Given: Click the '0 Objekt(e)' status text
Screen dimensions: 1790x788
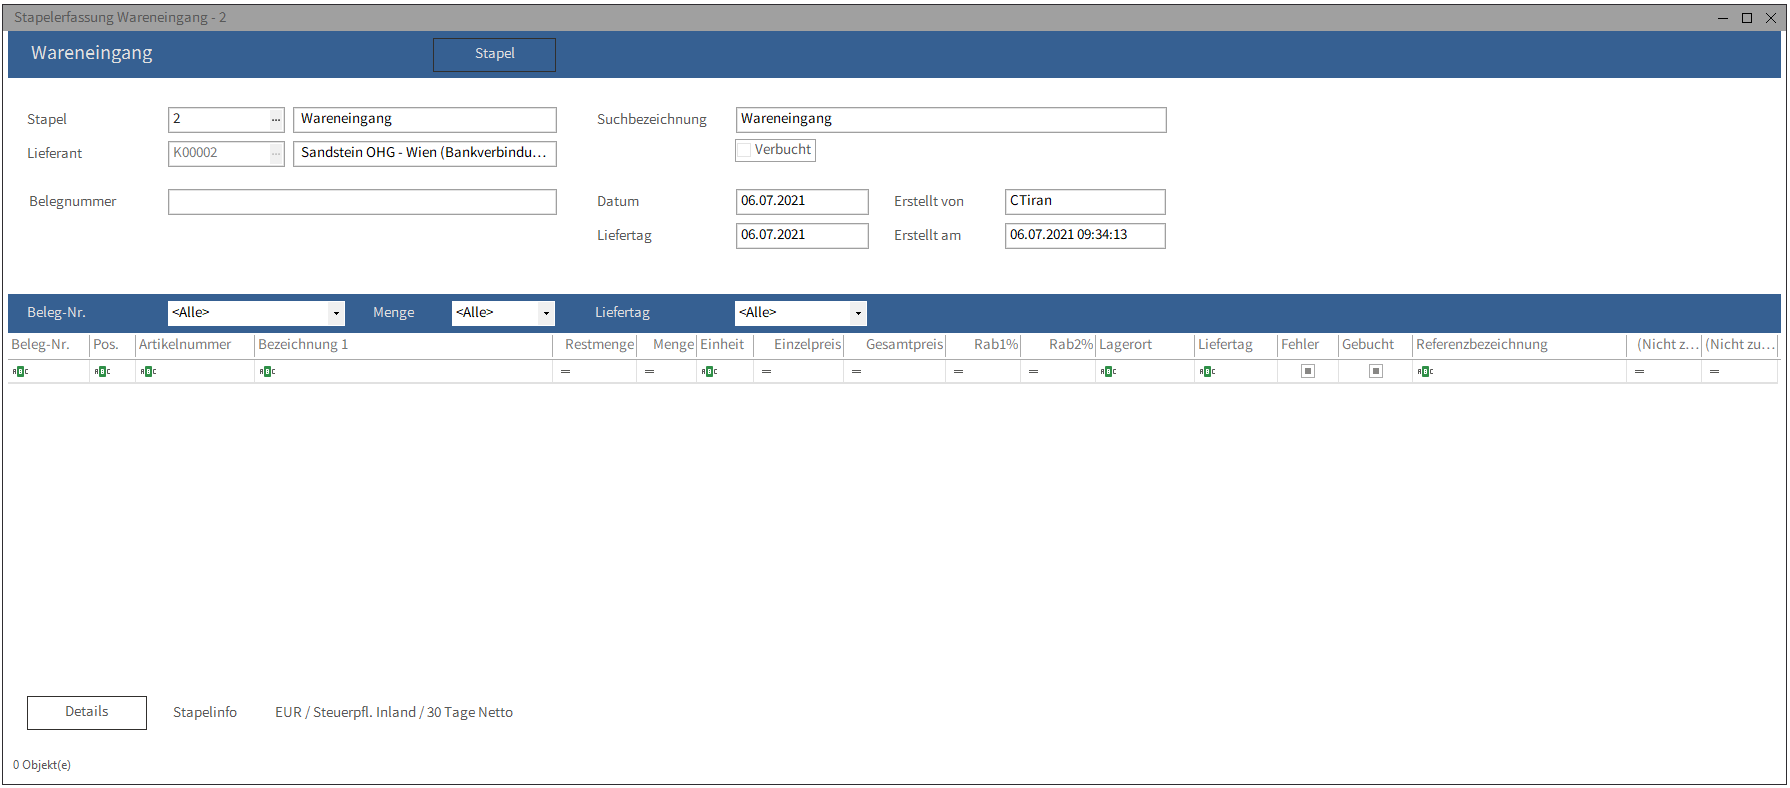Looking at the screenshot, I should coord(42,765).
